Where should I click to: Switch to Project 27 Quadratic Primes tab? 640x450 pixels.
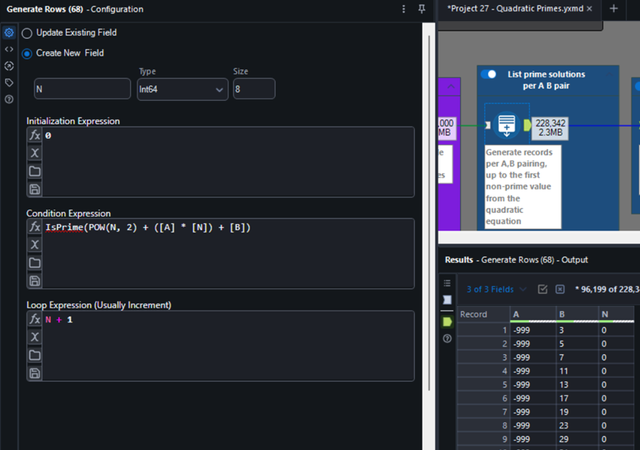(515, 9)
